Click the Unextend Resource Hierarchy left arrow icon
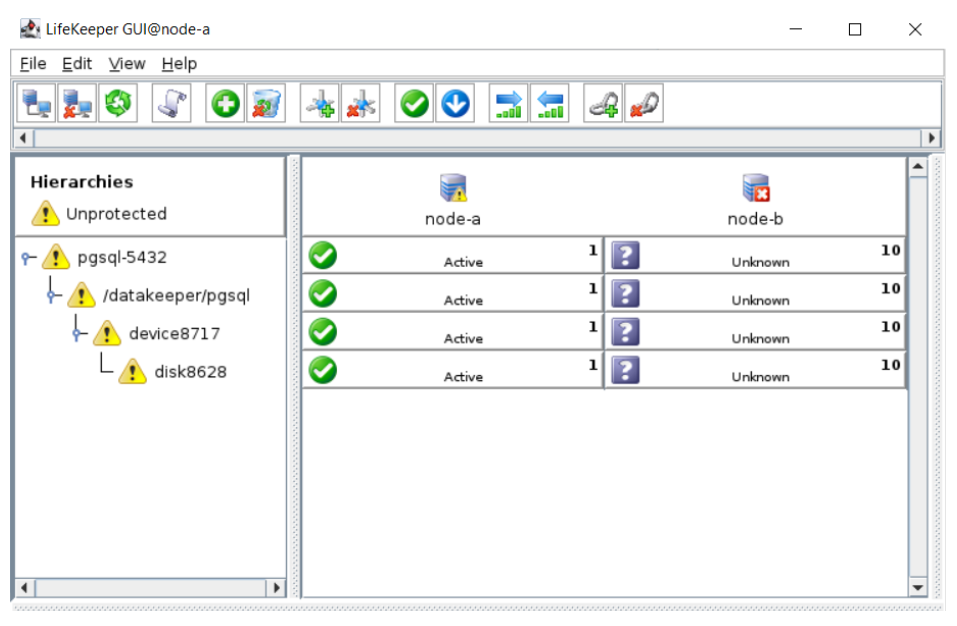This screenshot has height=626, width=957. [550, 103]
